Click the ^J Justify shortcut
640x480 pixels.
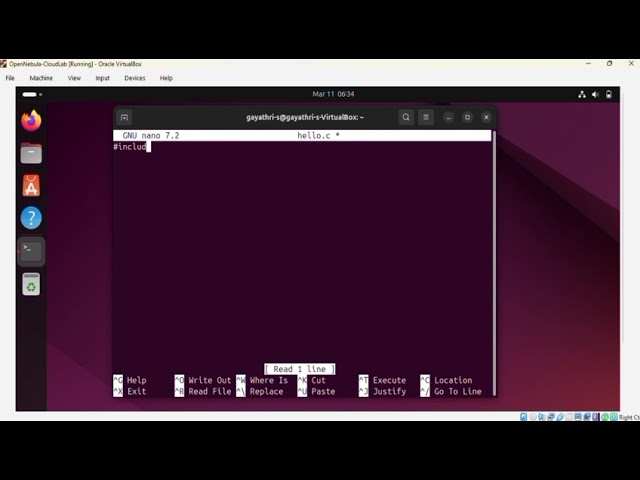pos(382,391)
